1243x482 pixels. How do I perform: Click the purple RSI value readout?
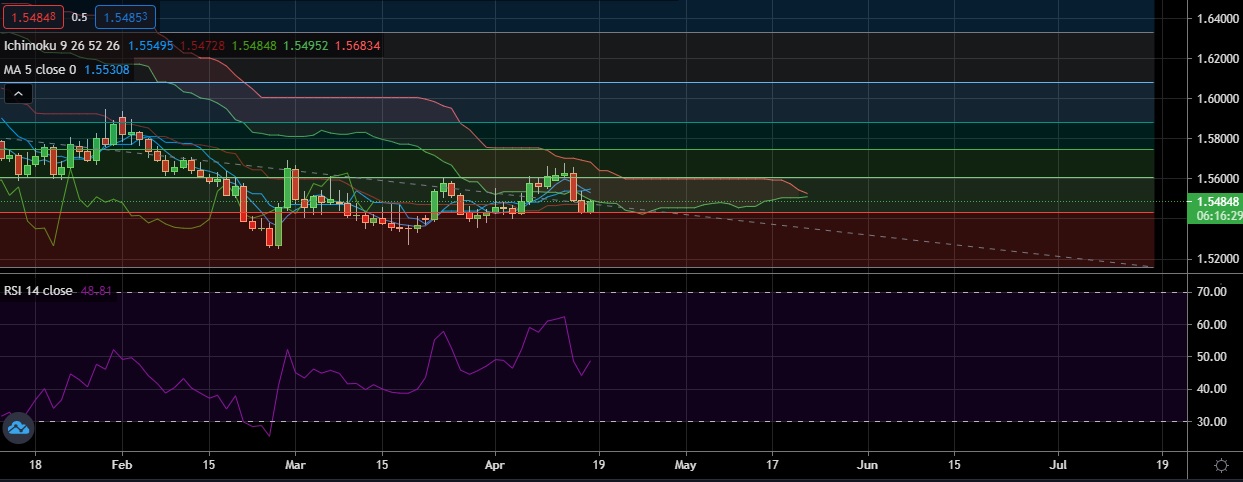[x=95, y=291]
